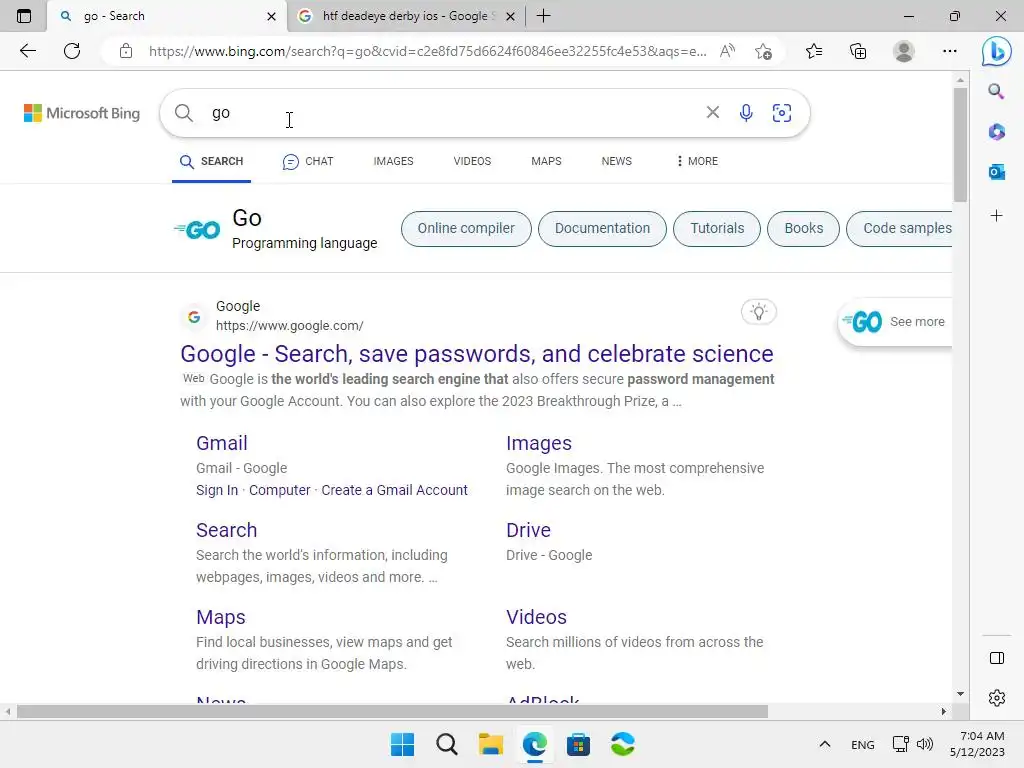Image resolution: width=1024 pixels, height=768 pixels.
Task: Start voice search microphone icon
Action: (x=746, y=113)
